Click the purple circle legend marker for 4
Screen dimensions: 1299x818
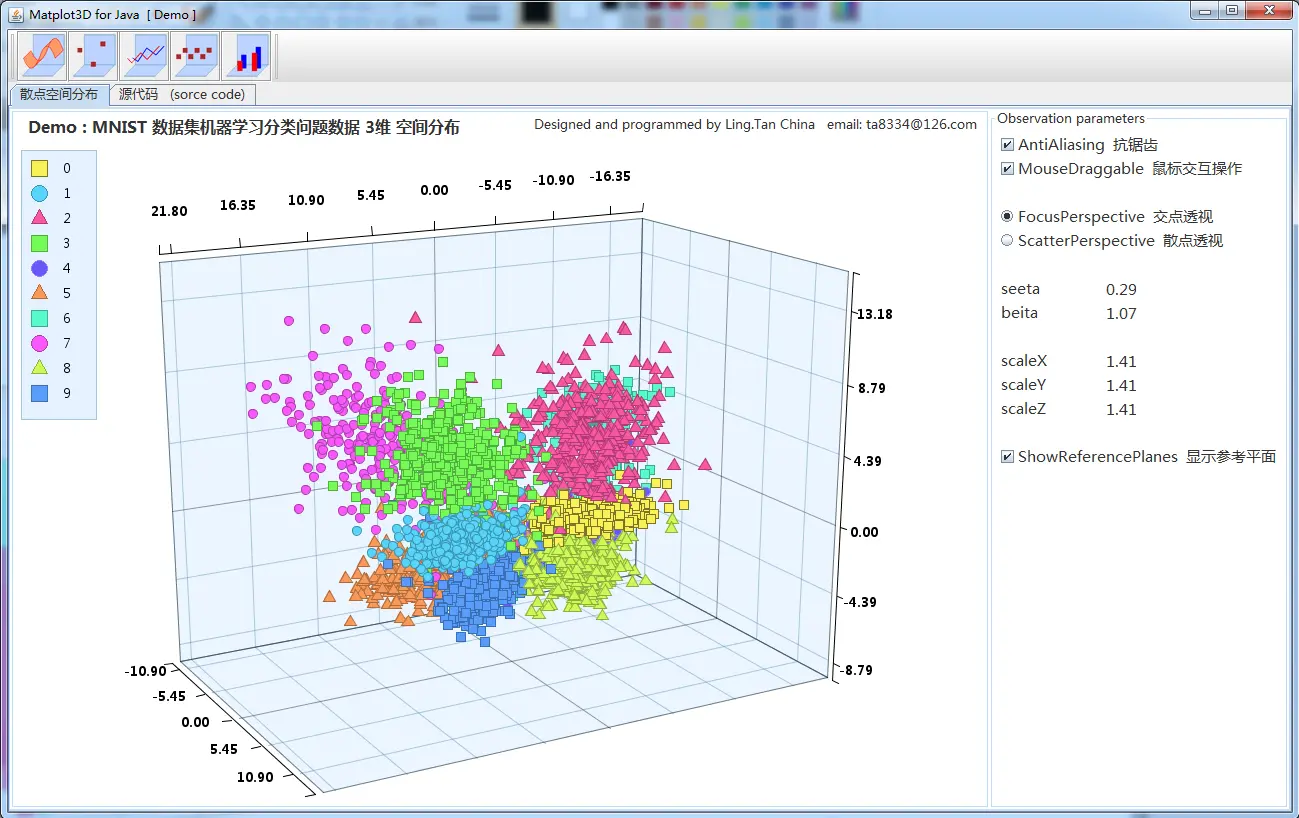pyautogui.click(x=40, y=268)
